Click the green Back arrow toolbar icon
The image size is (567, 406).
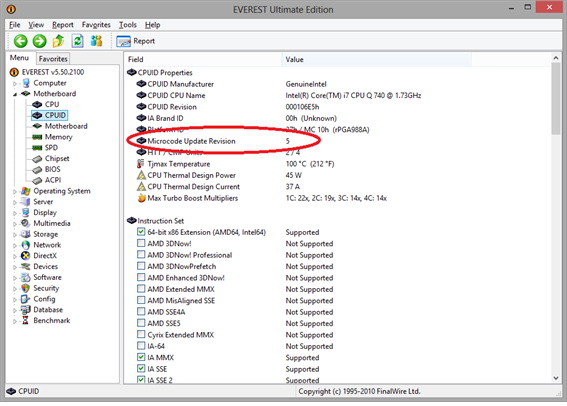pos(21,41)
